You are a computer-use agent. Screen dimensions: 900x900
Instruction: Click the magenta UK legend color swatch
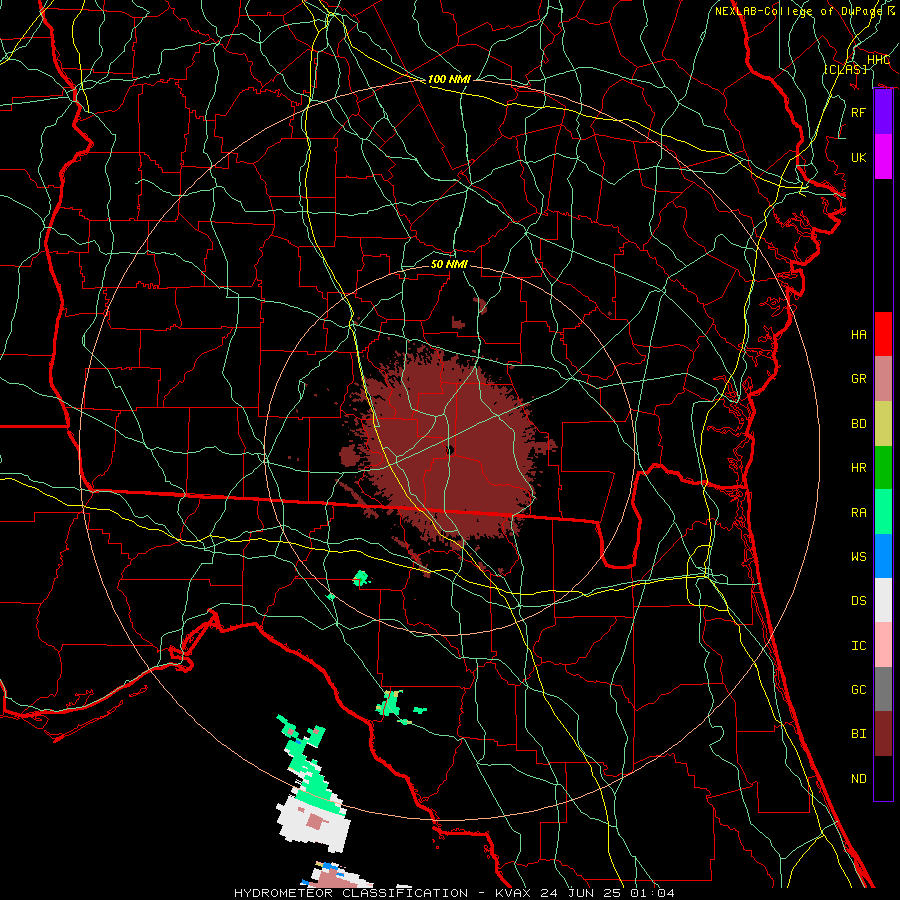point(883,157)
